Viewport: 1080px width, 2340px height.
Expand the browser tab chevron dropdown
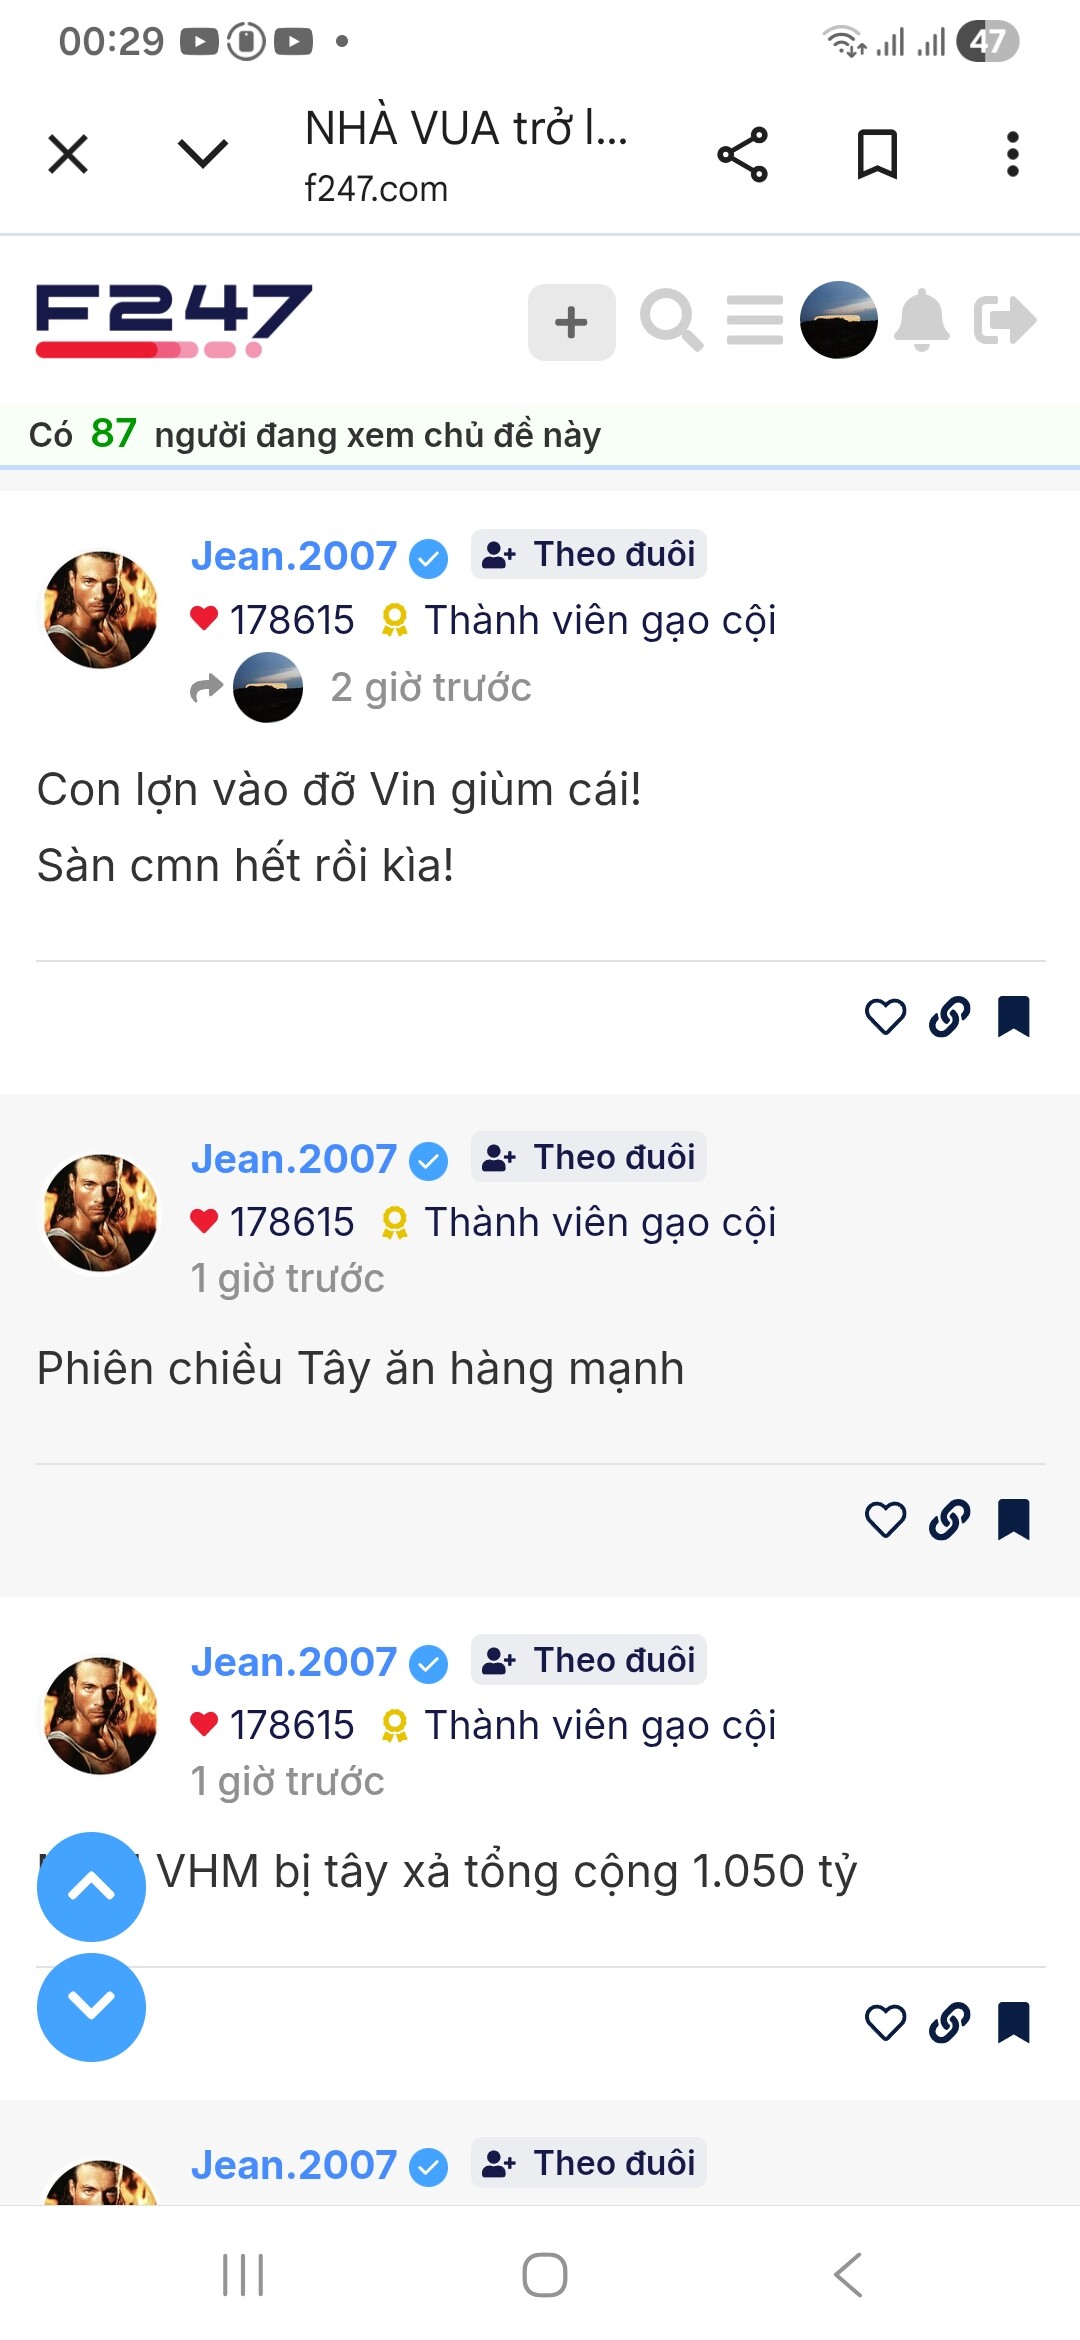[203, 154]
